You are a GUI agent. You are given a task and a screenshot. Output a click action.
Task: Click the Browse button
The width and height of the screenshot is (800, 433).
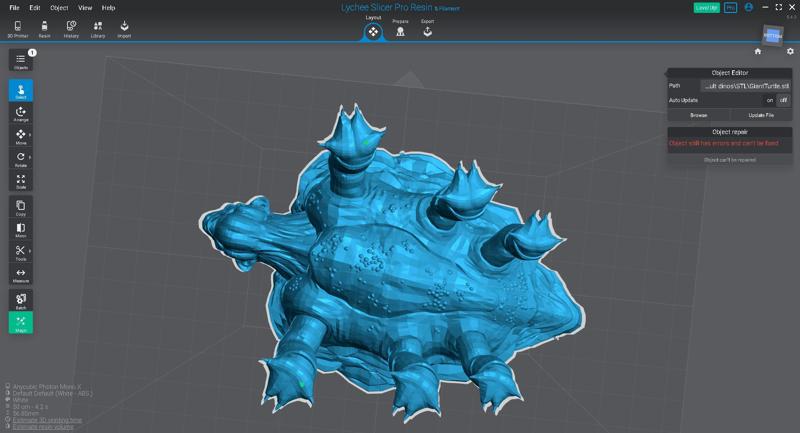[x=698, y=115]
